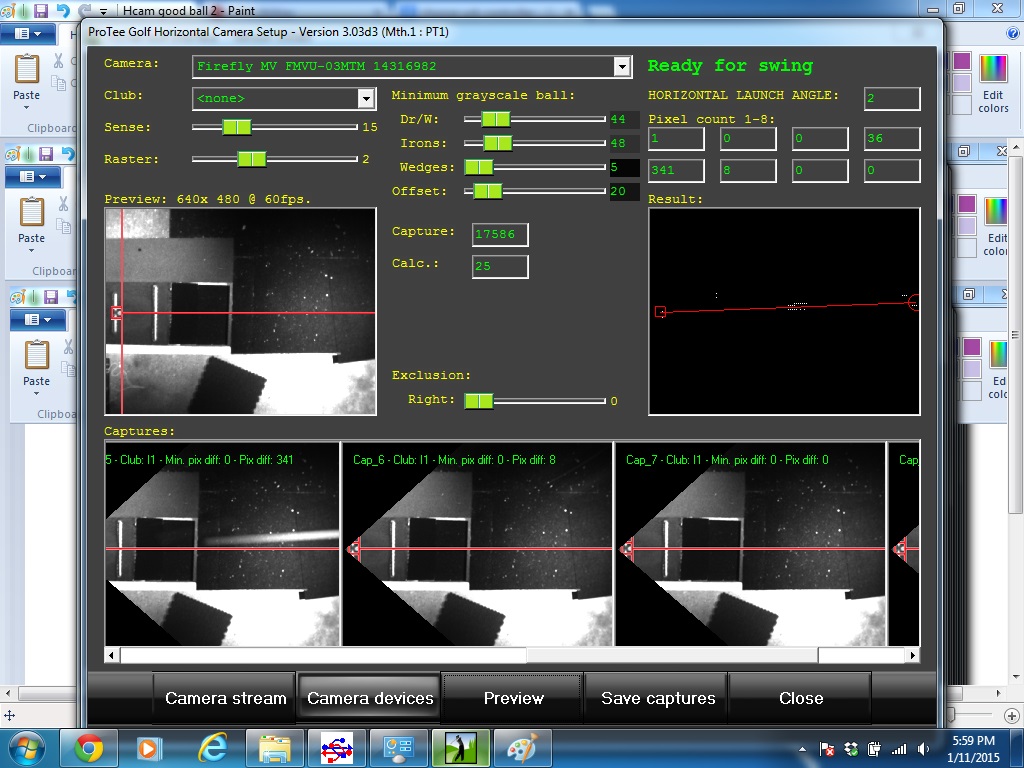Image resolution: width=1024 pixels, height=768 pixels.
Task: Click Save icon in Hcam good ball 2 Paint title bar
Action: tap(41, 10)
